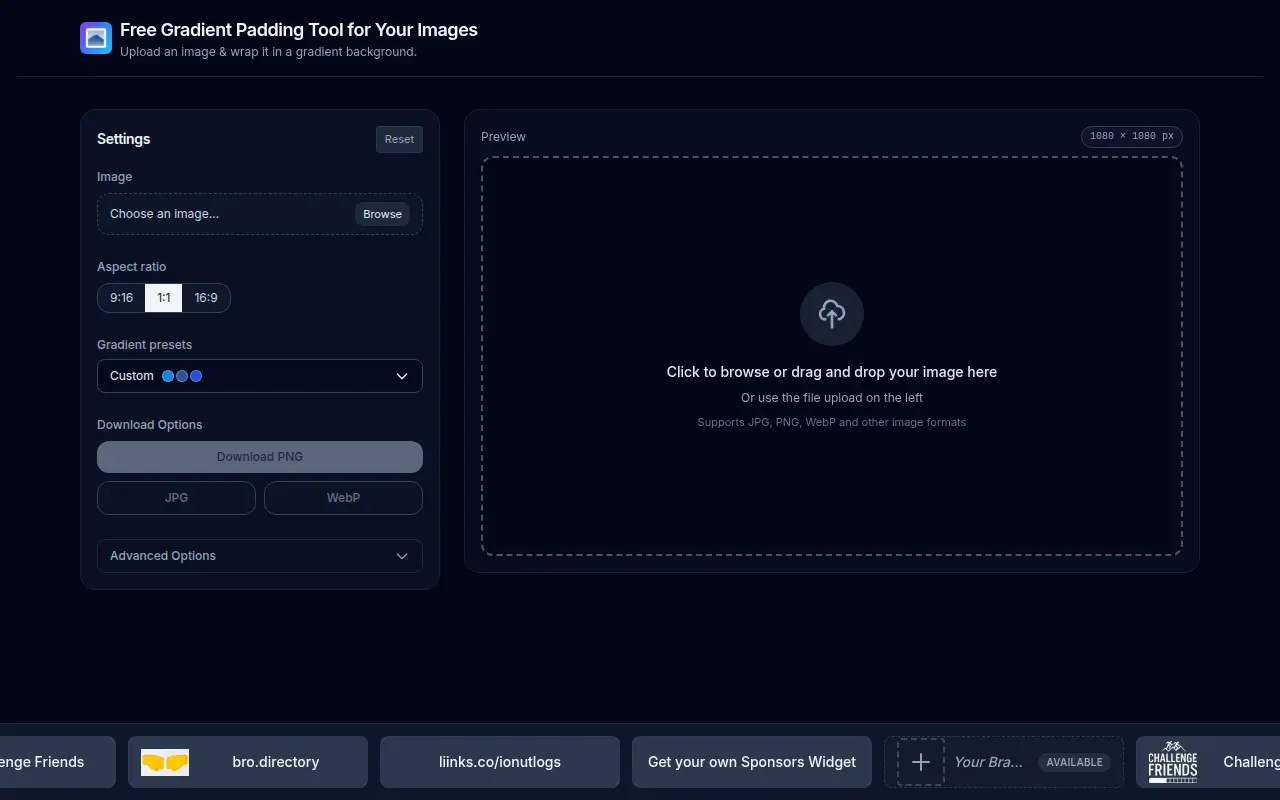Click the custom gradient color dots
This screenshot has width=1280, height=800.
[x=182, y=376]
